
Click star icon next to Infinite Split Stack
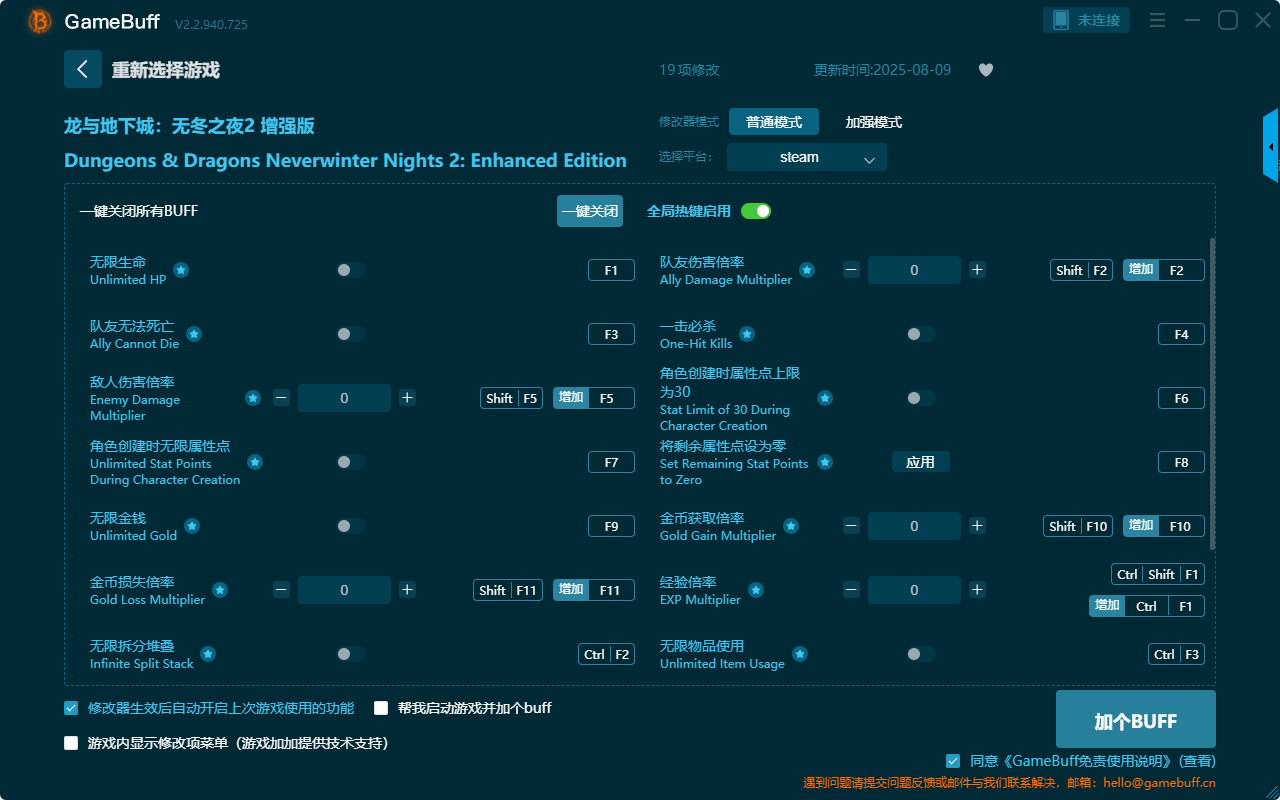208,654
